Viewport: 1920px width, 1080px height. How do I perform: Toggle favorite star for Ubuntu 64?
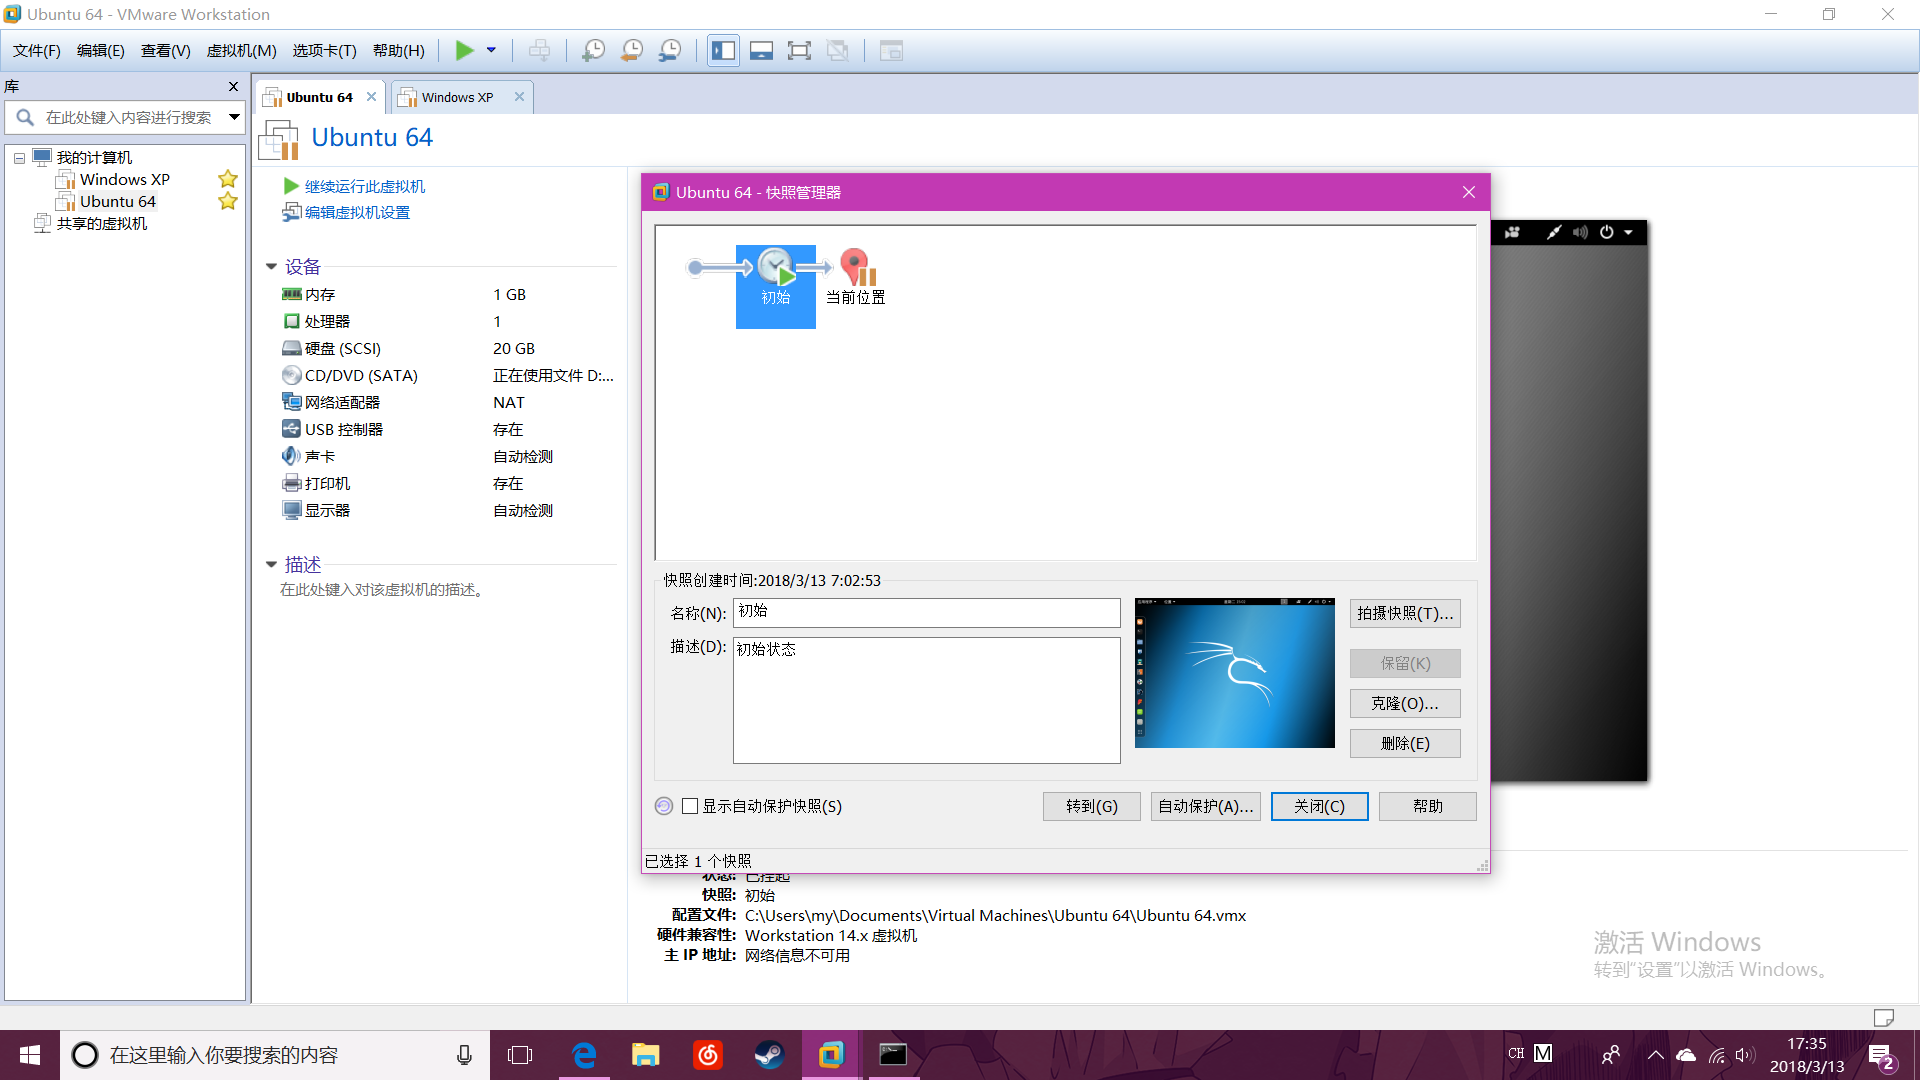pyautogui.click(x=228, y=201)
